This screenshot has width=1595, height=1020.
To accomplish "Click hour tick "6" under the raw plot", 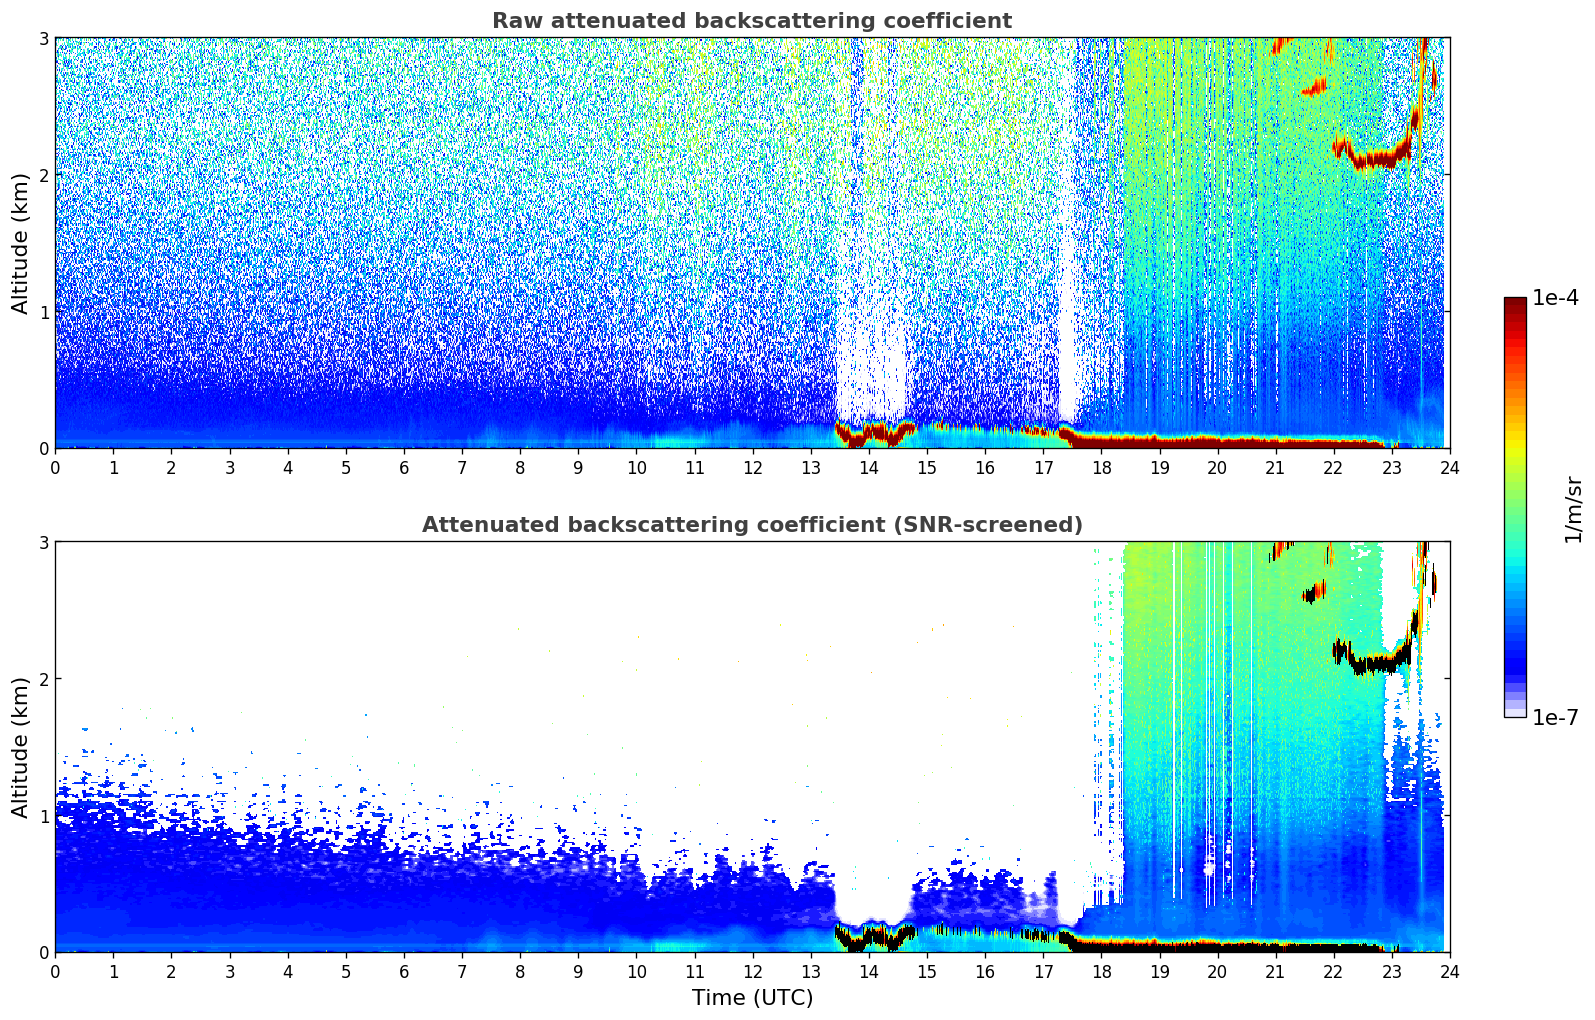I will [404, 467].
